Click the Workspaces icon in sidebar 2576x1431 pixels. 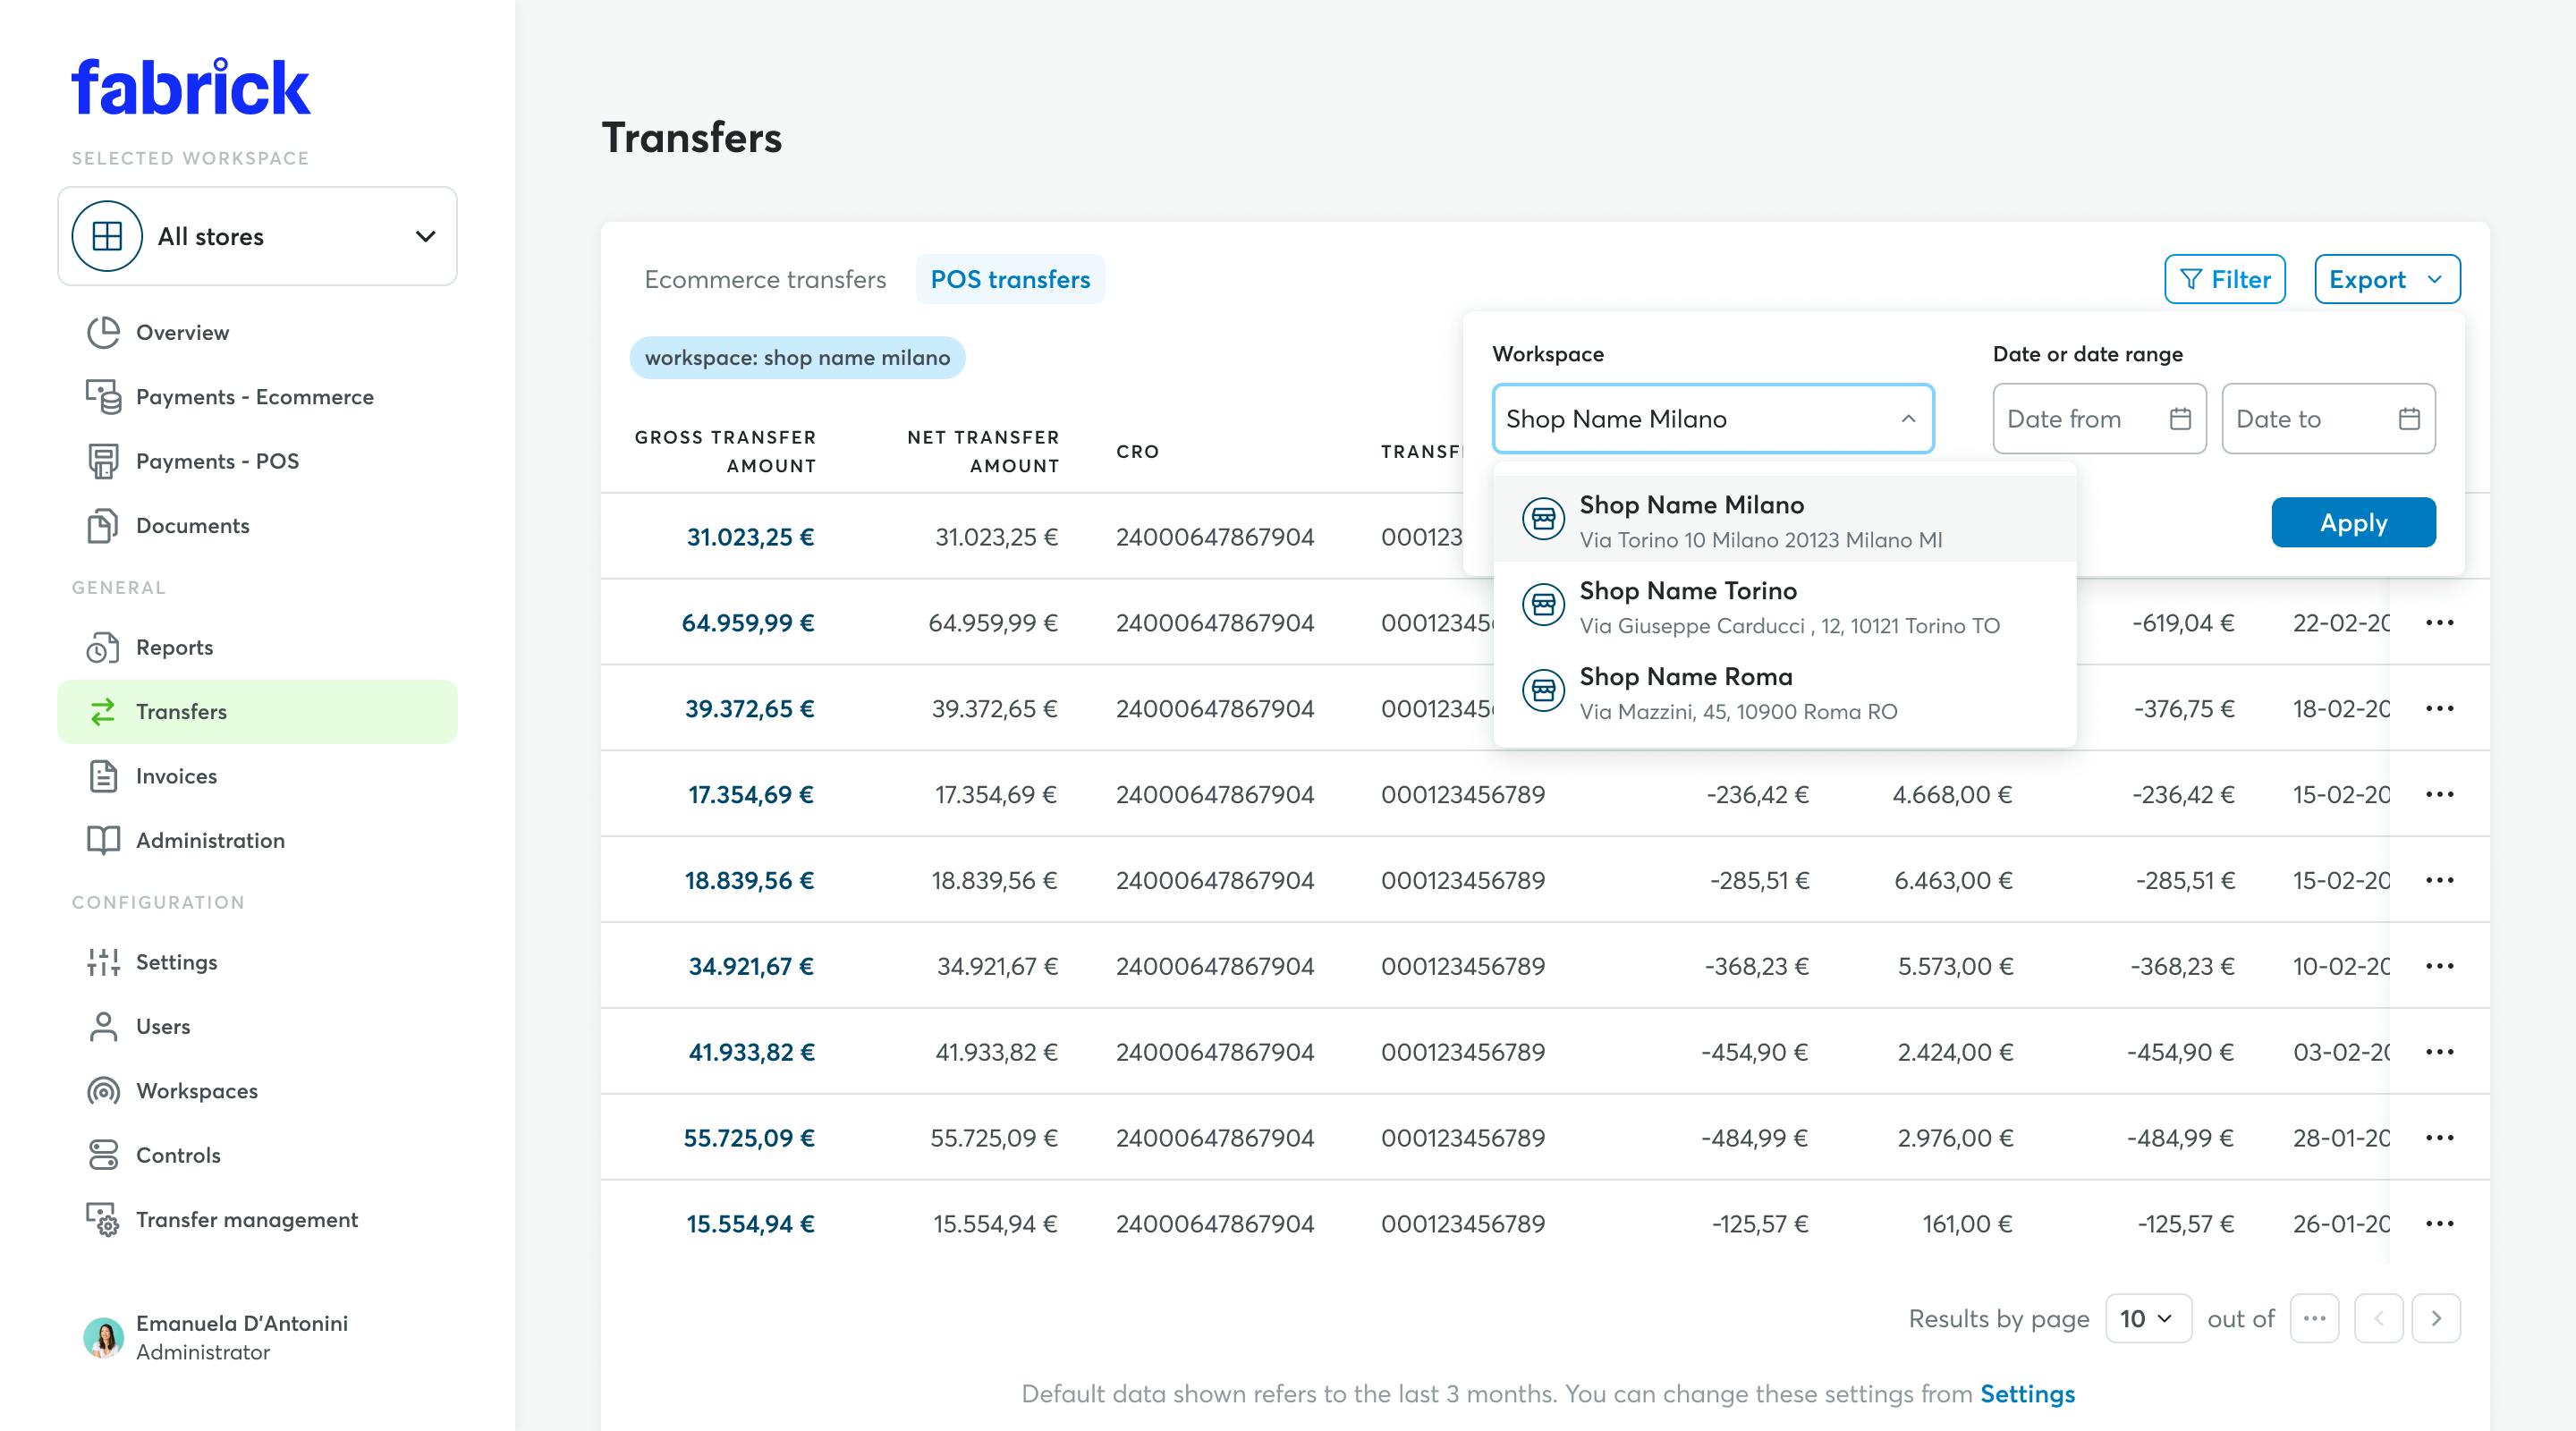(102, 1089)
